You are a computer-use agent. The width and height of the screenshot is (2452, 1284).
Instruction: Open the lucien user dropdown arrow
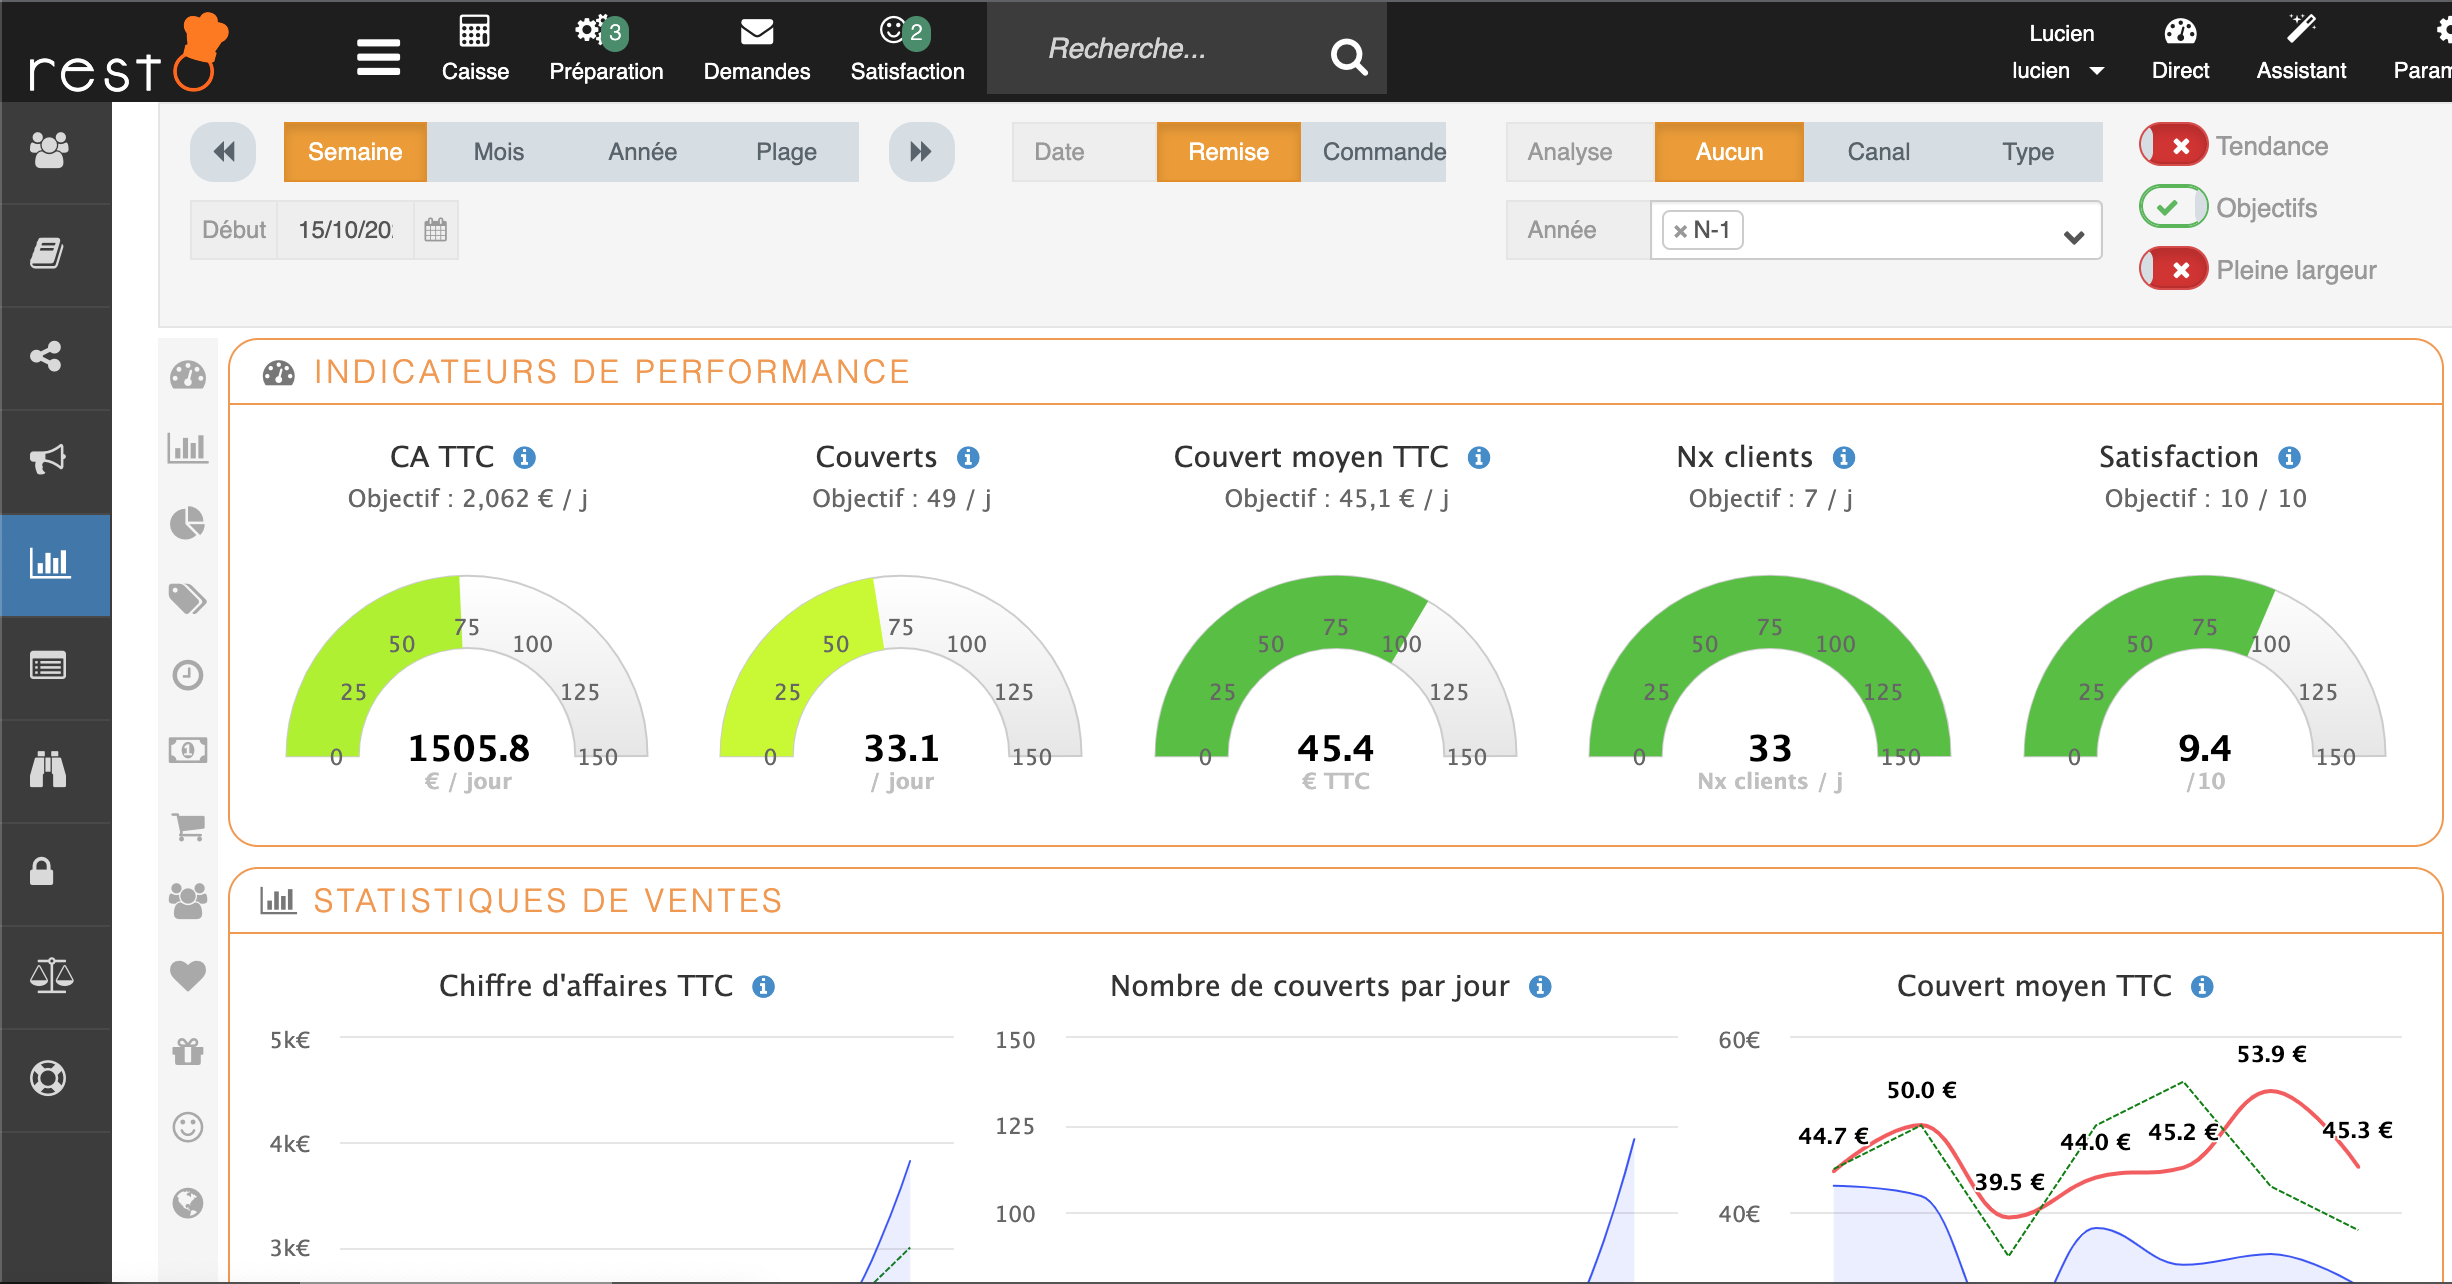(x=2097, y=71)
